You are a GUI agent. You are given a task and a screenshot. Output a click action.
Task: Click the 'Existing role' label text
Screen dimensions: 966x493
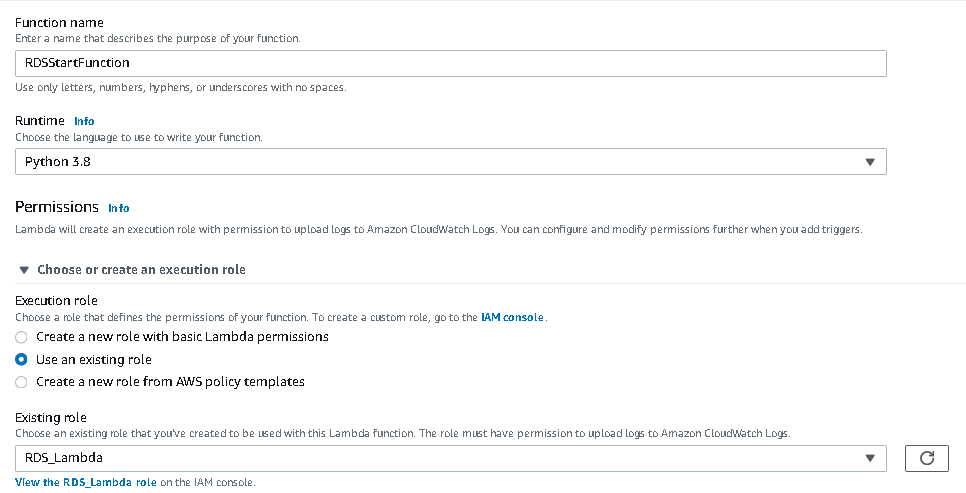click(51, 416)
